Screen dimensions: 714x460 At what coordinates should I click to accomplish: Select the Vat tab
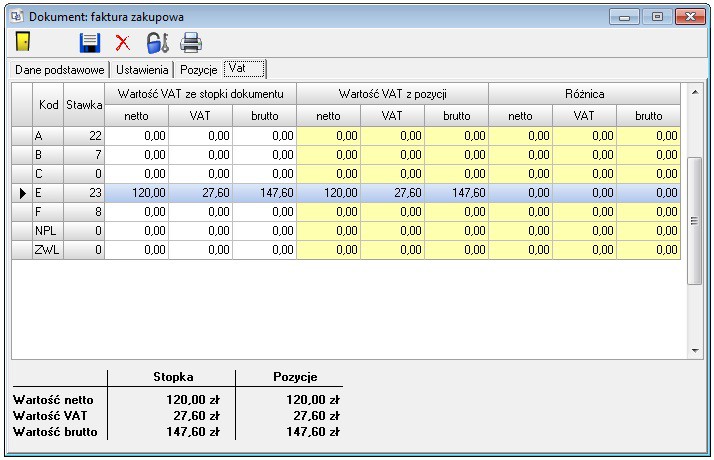[245, 68]
